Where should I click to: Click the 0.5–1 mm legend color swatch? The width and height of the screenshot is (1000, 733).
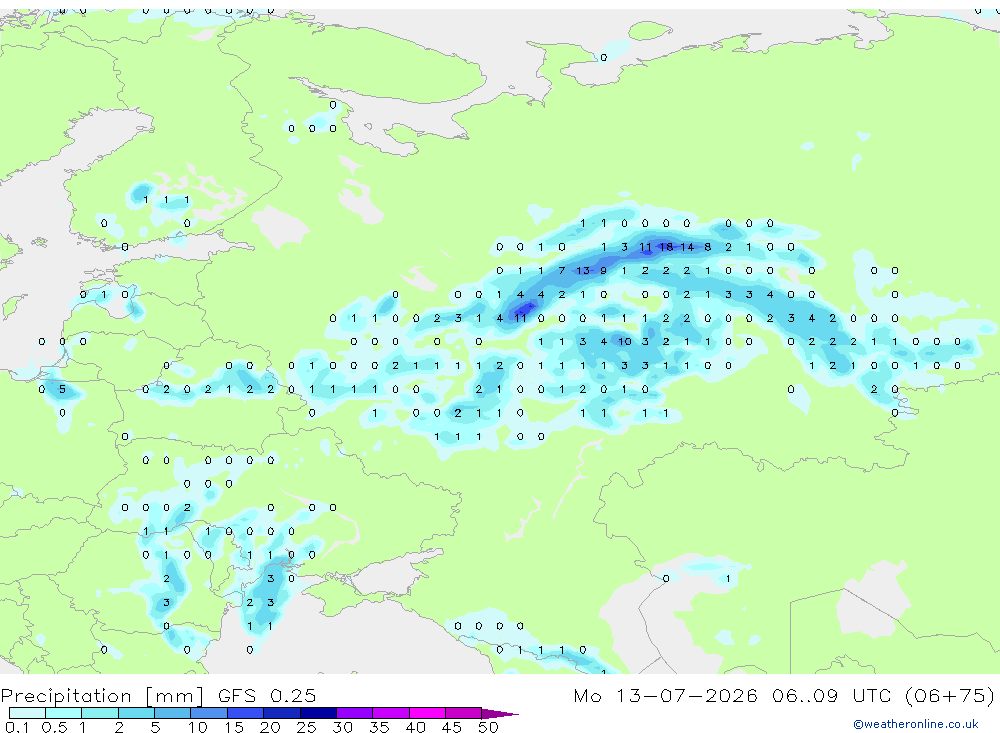(64, 713)
